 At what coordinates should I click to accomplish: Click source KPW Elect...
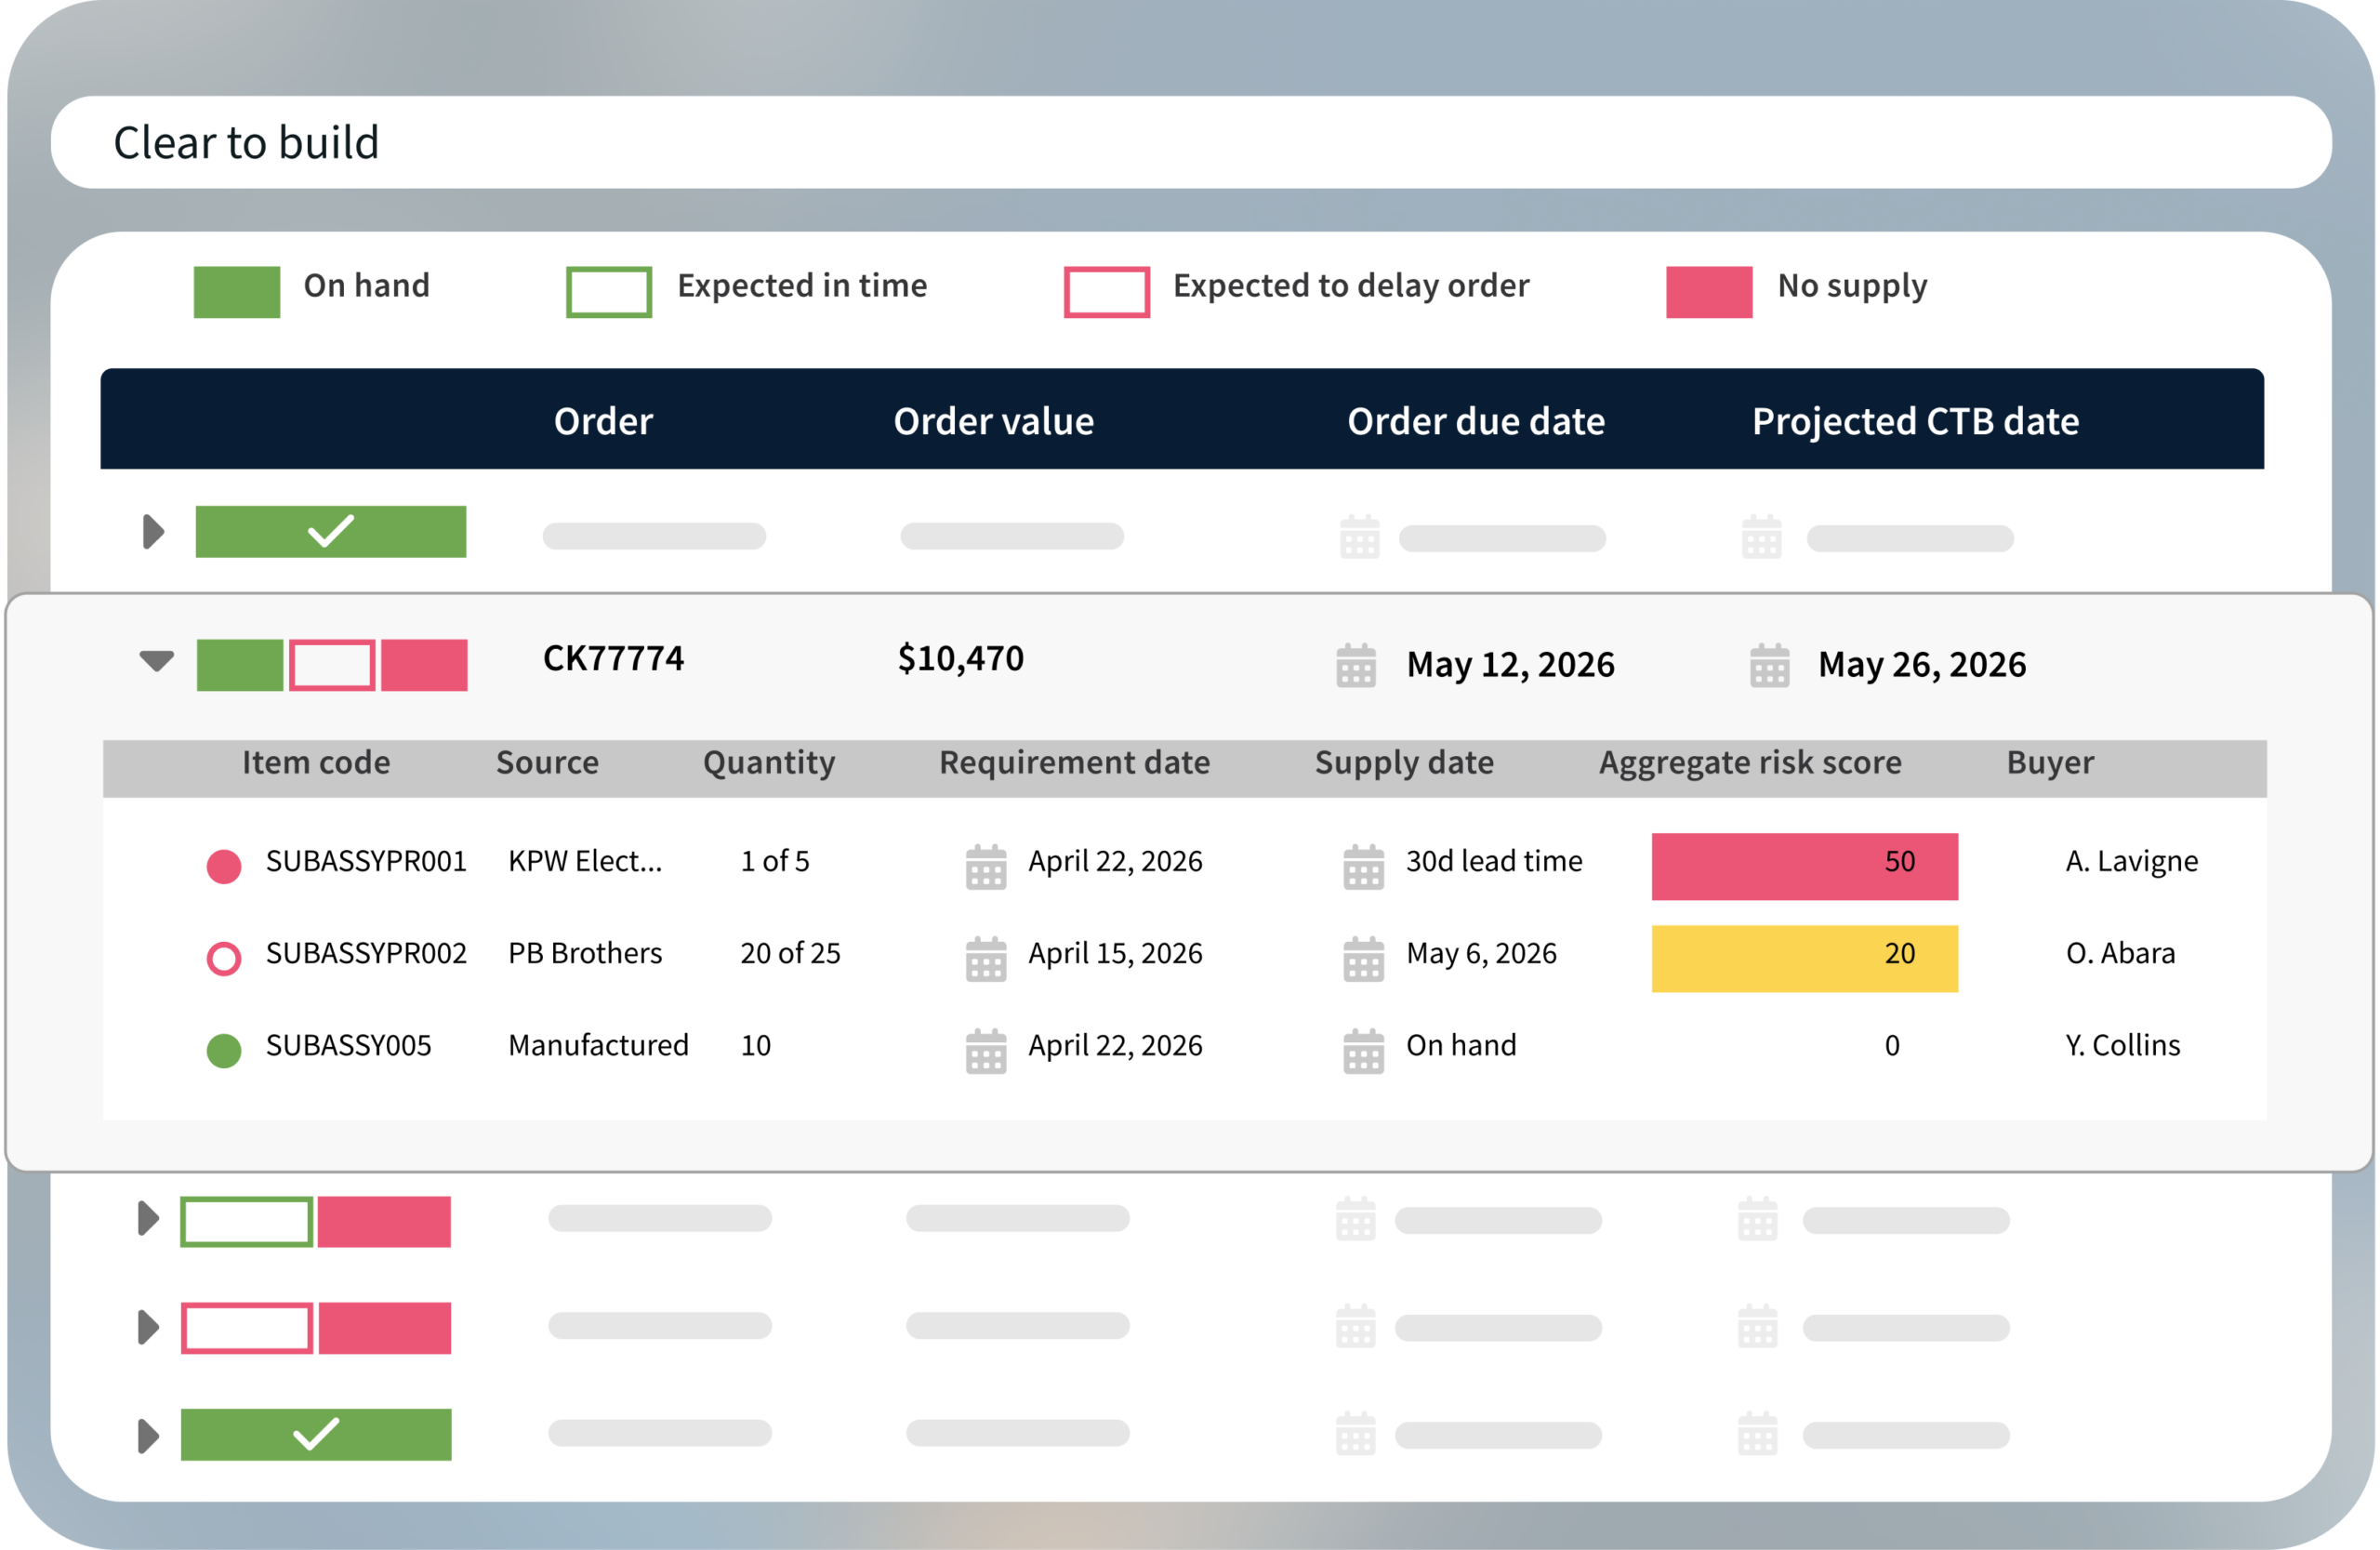pyautogui.click(x=585, y=861)
